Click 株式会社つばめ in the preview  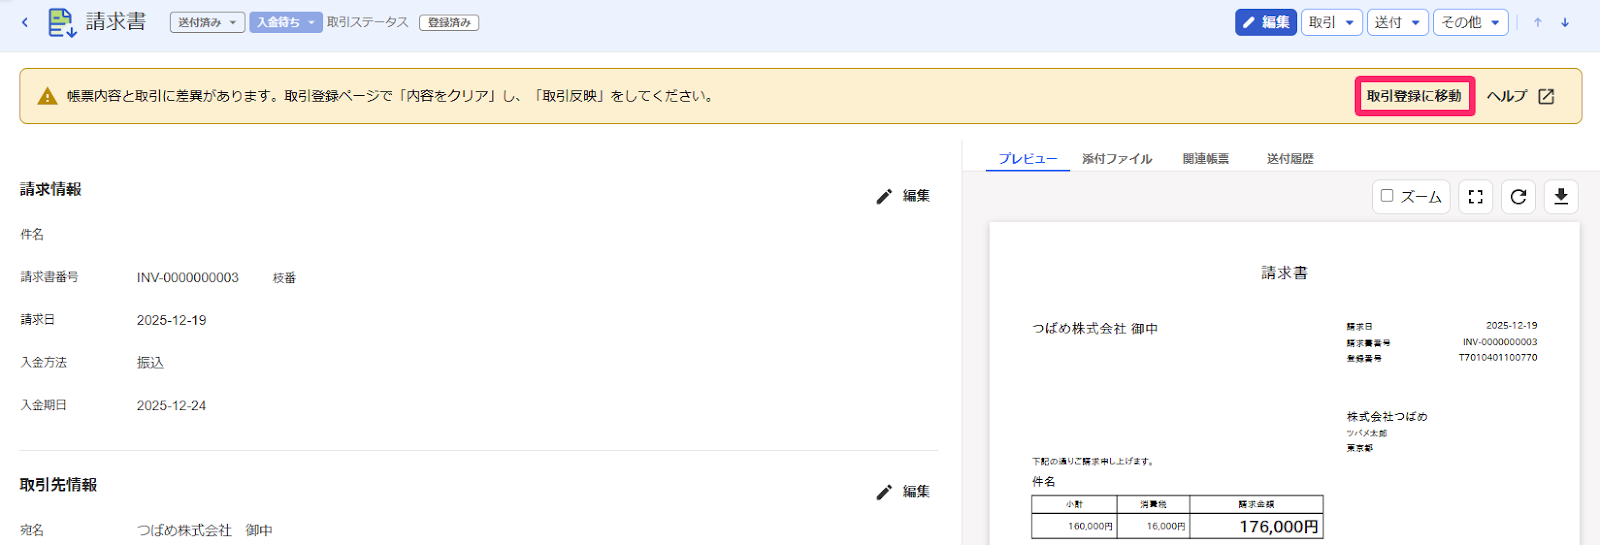pyautogui.click(x=1387, y=416)
